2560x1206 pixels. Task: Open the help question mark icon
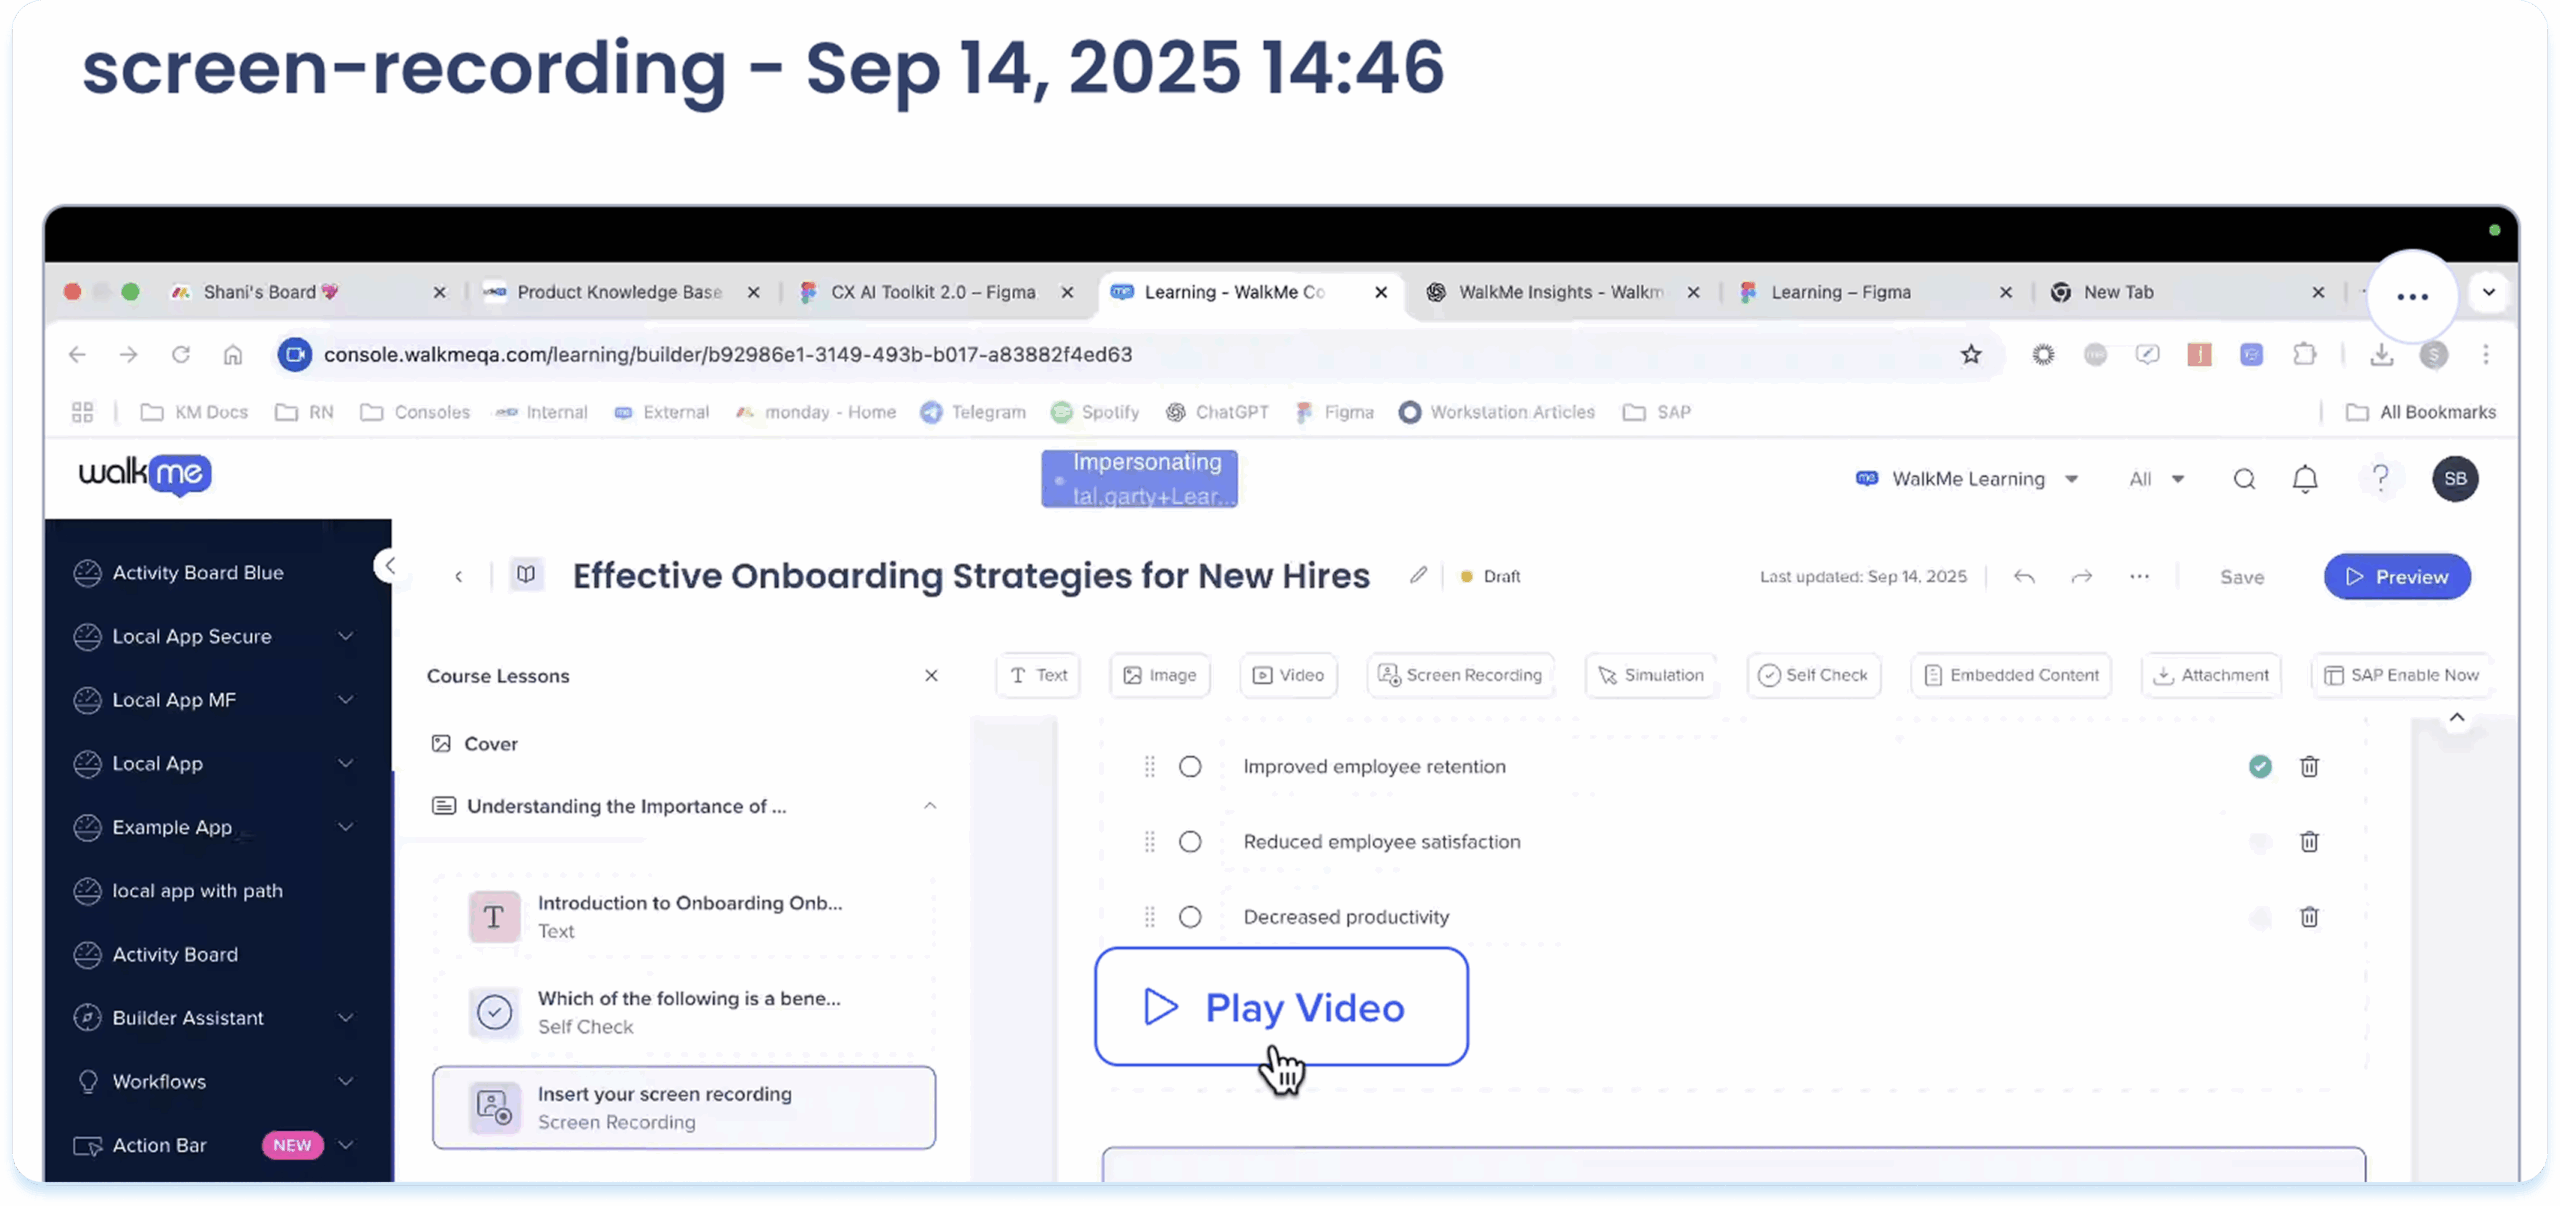tap(2380, 478)
